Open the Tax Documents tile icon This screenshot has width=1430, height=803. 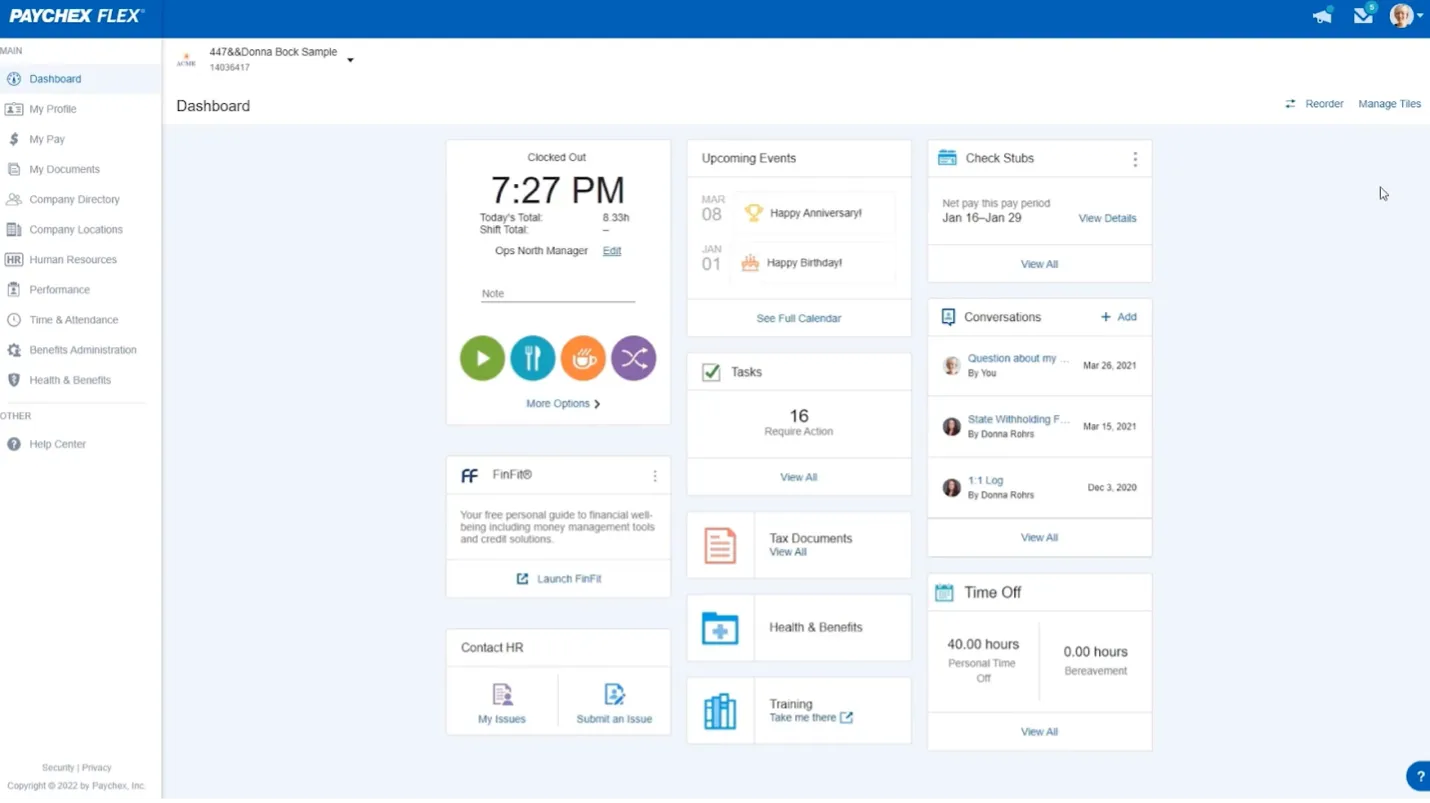click(720, 544)
